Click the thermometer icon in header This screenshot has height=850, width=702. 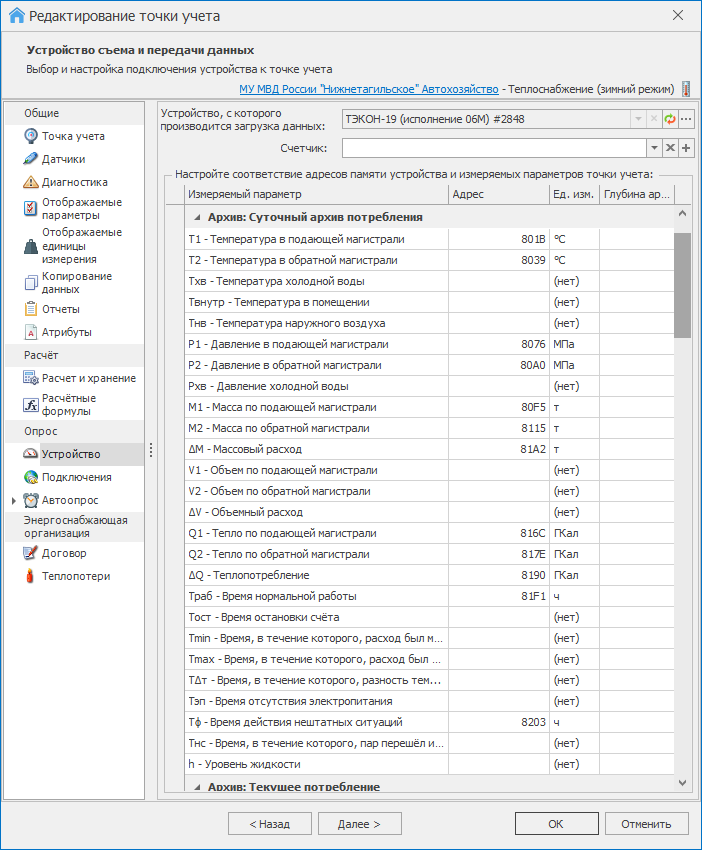(686, 89)
